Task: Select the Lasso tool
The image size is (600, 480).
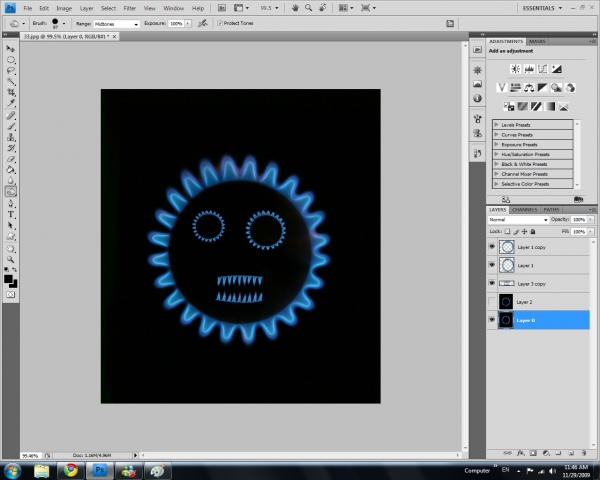Action: (x=11, y=71)
